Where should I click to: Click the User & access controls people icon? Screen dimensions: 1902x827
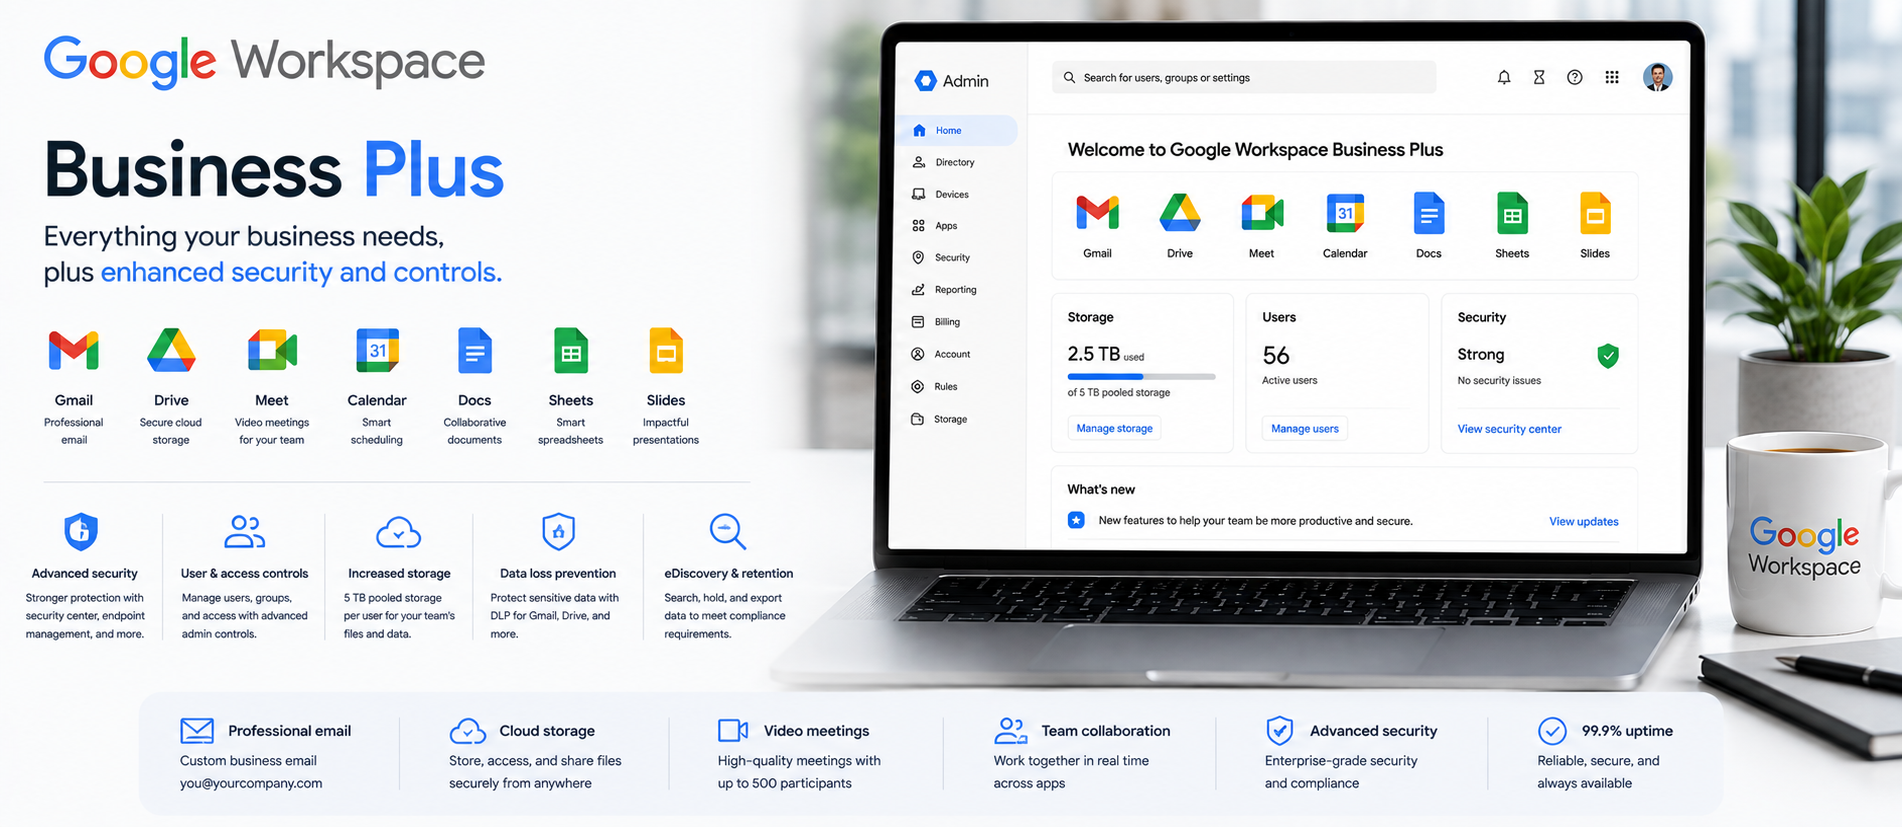pos(244,532)
